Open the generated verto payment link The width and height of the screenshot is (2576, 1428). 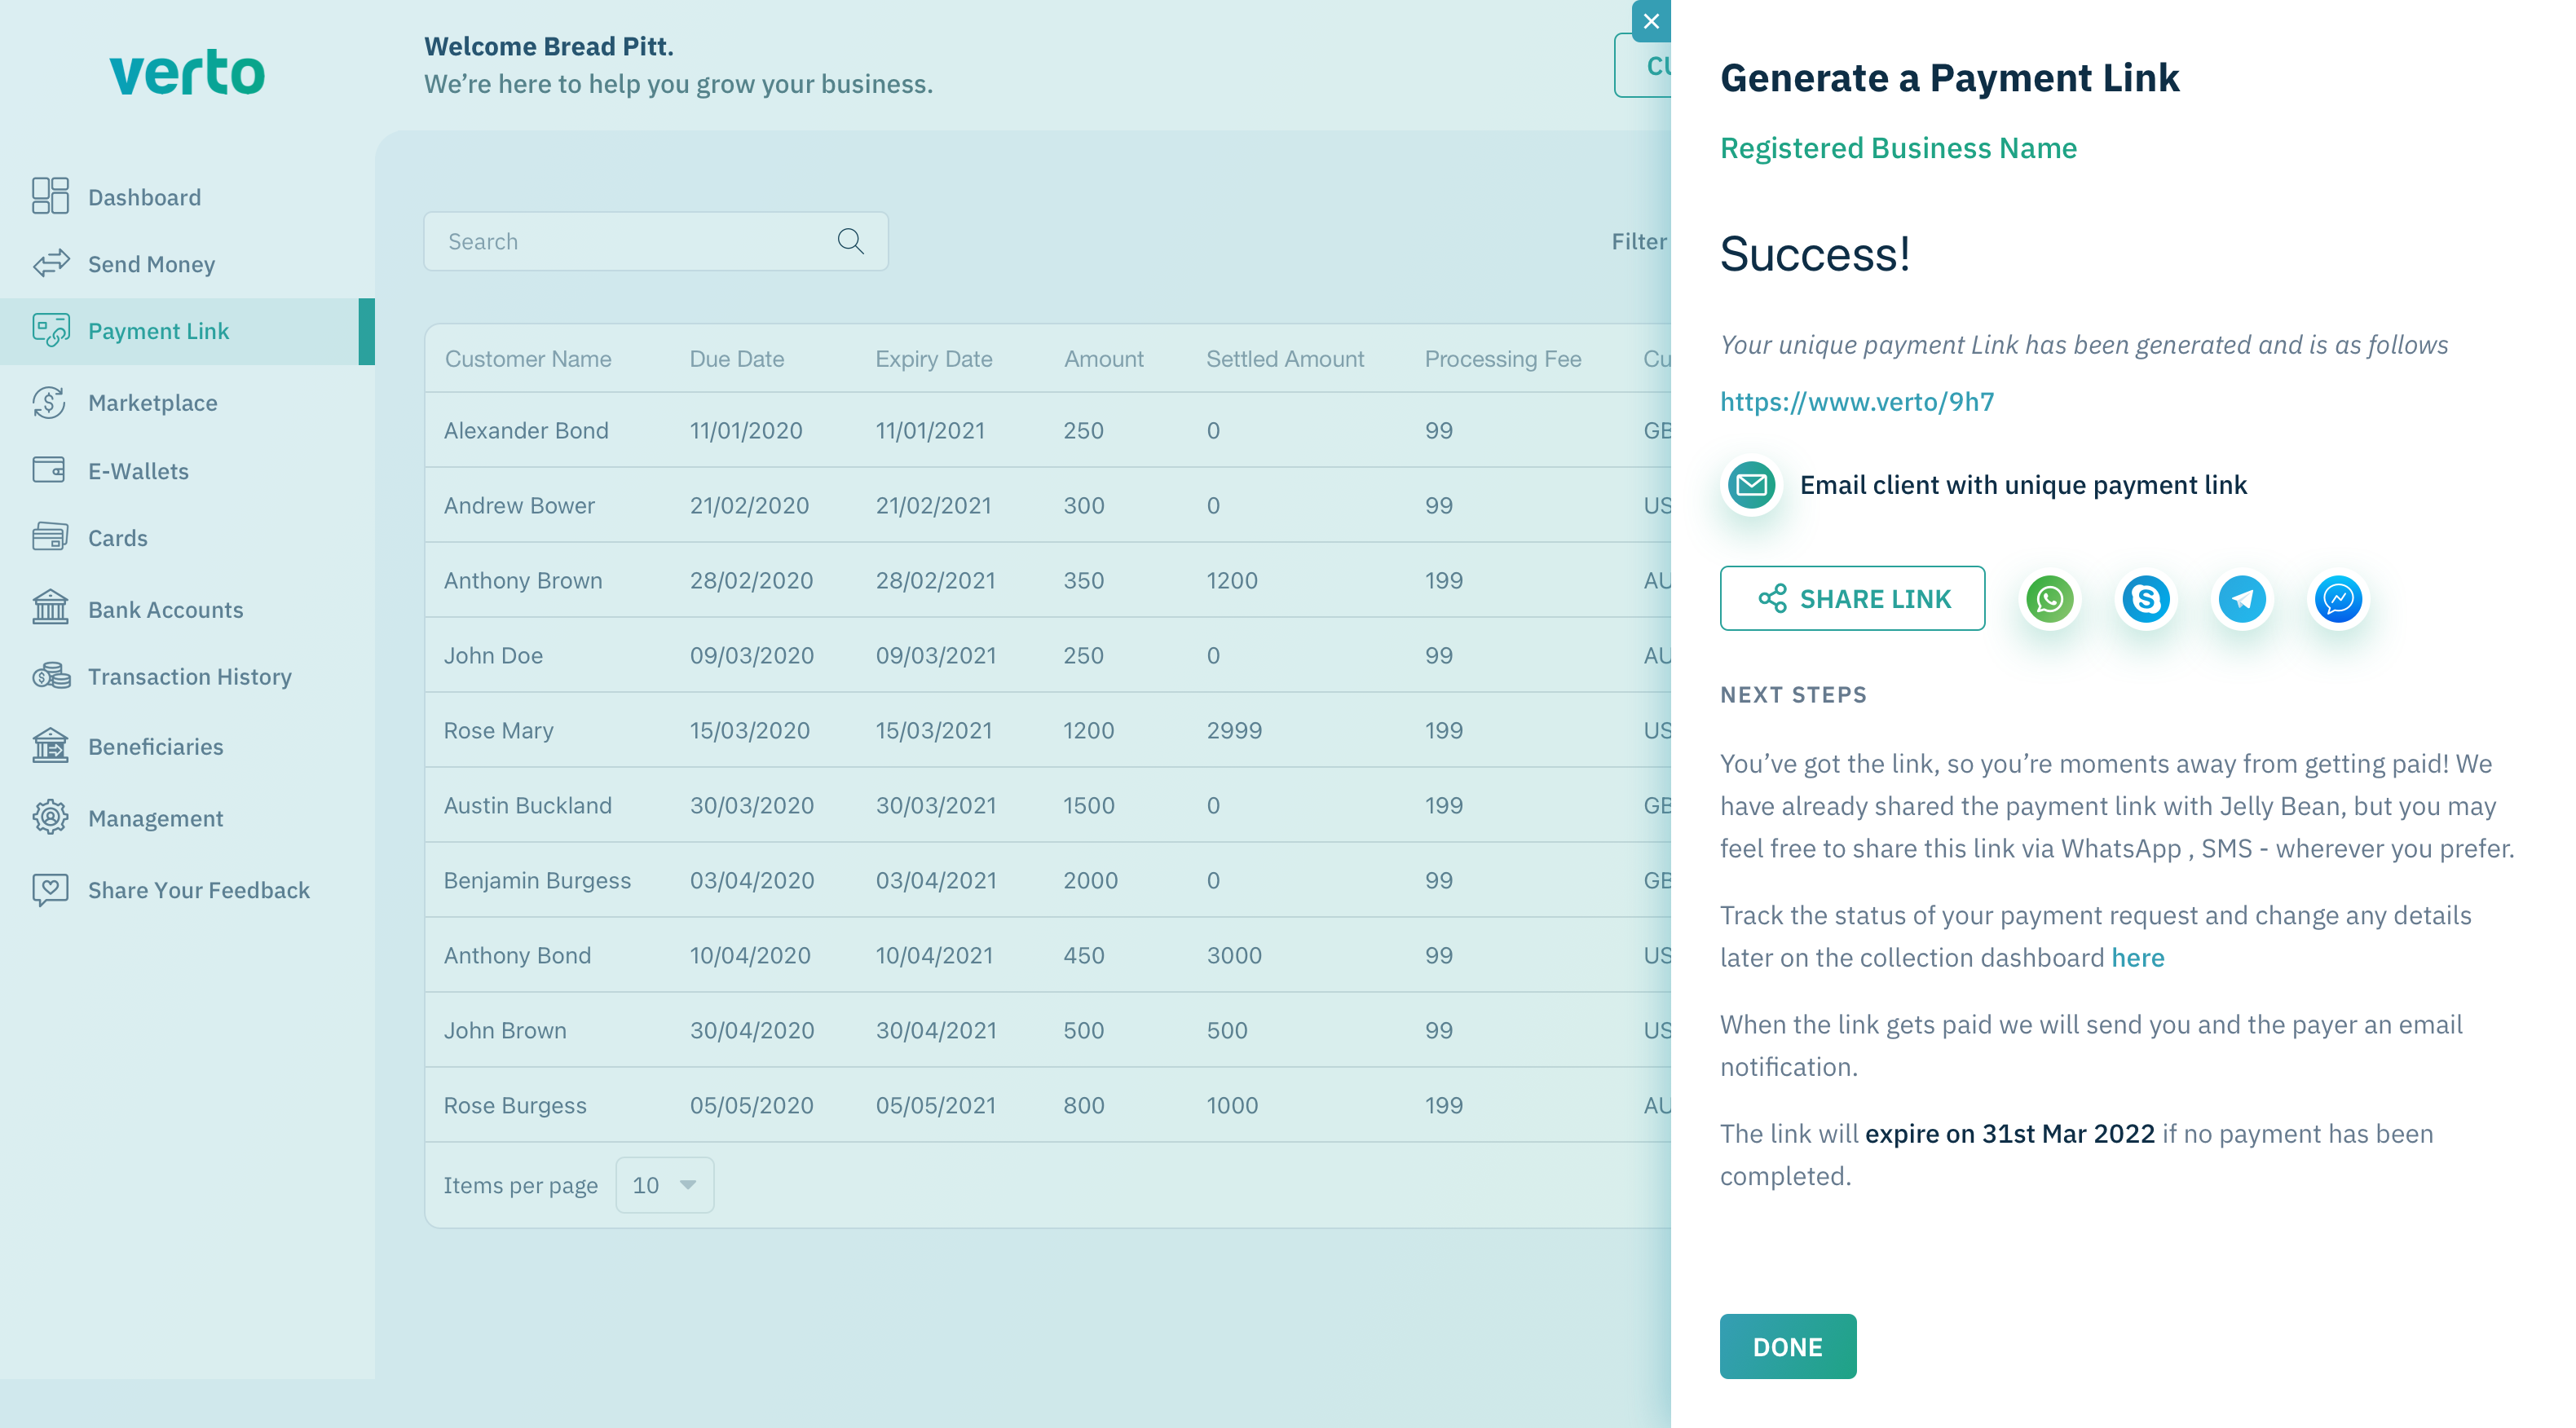1856,401
